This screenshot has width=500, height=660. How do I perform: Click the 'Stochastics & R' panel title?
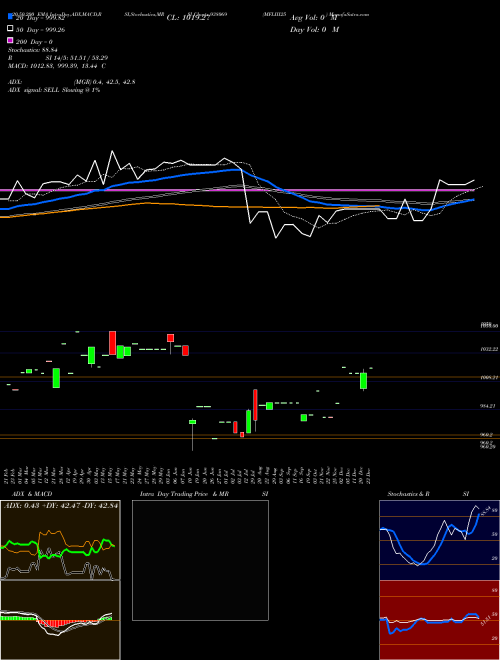pyautogui.click(x=408, y=494)
